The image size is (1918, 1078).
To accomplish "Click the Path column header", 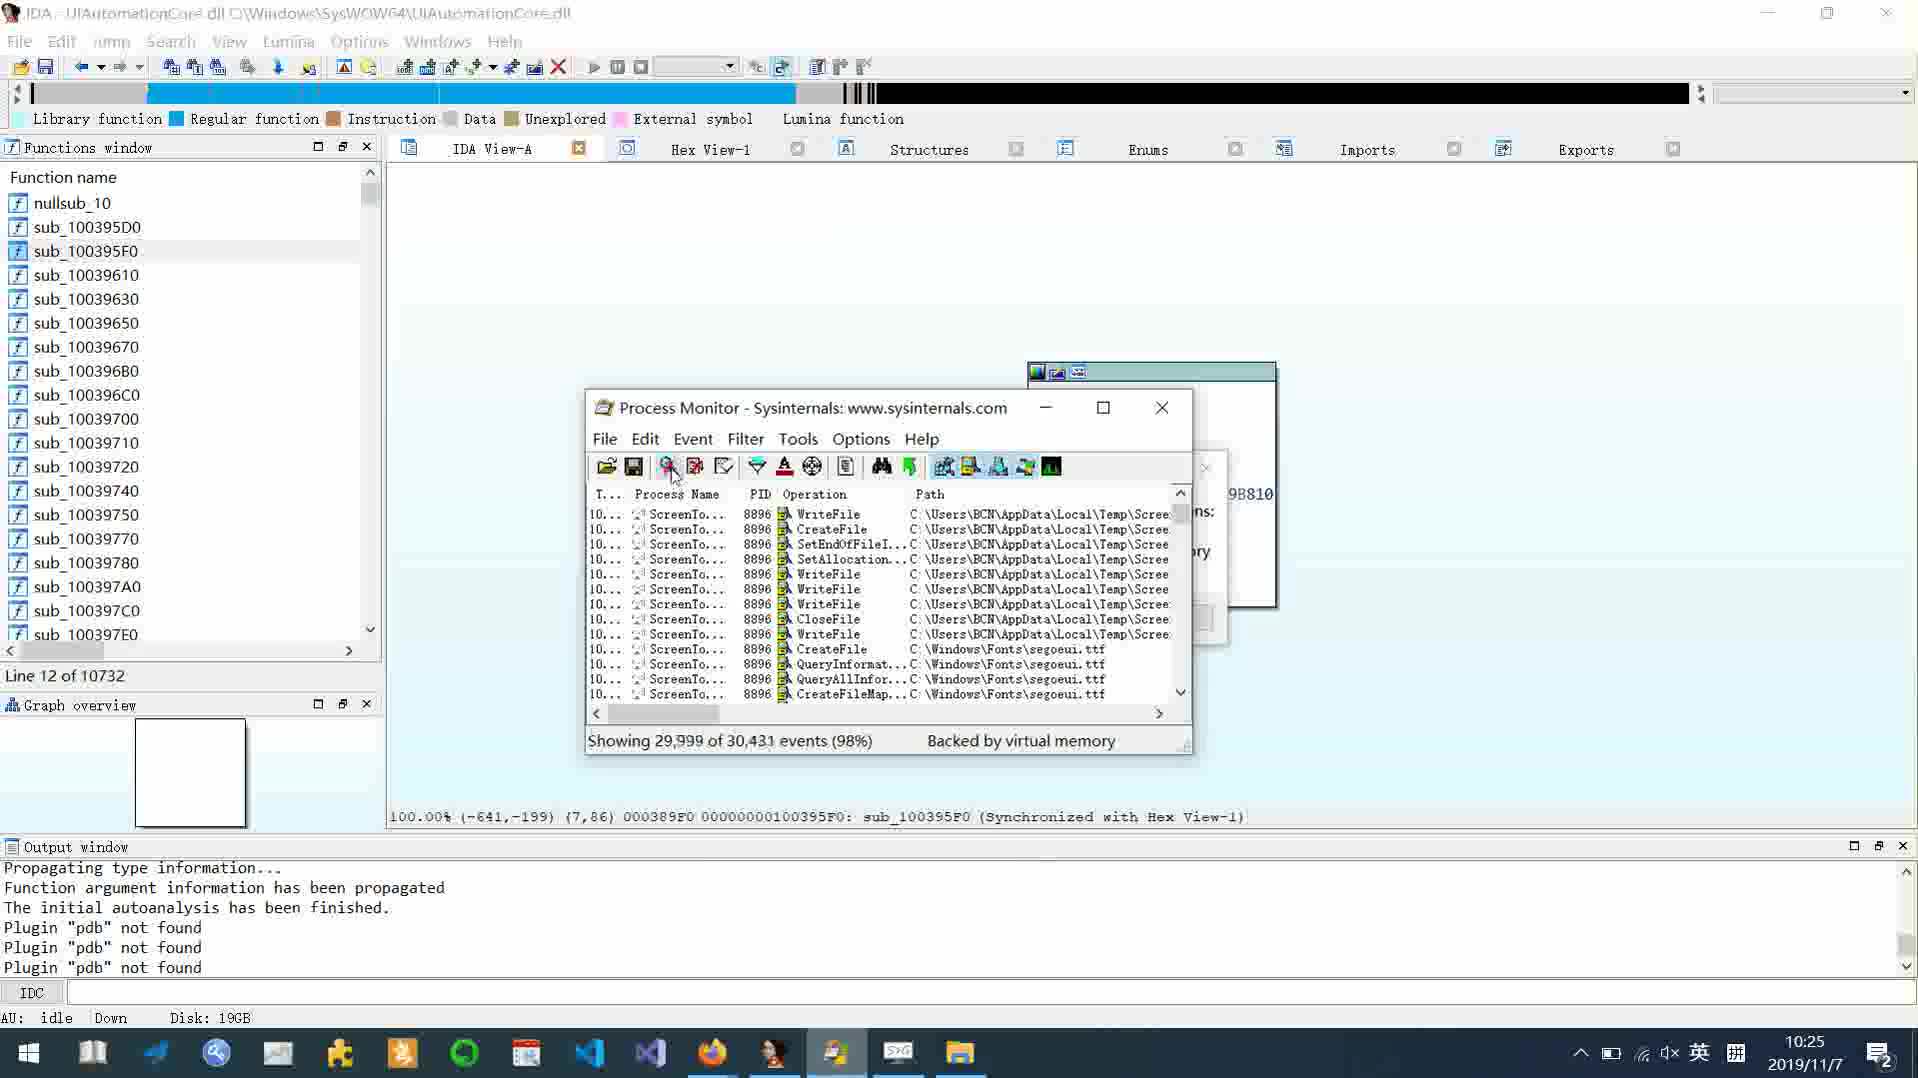I will [x=1040, y=495].
